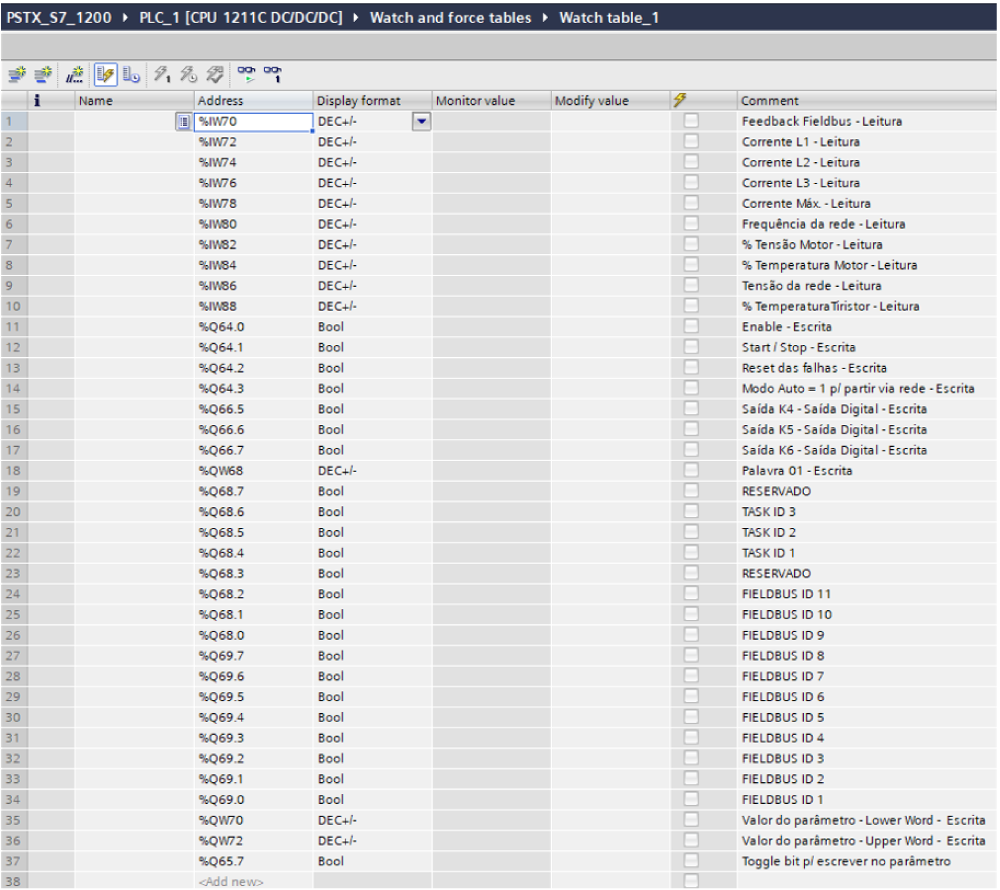Click Monitor once and now glasses icon
The width and height of the screenshot is (1000, 890).
pyautogui.click(x=272, y=75)
